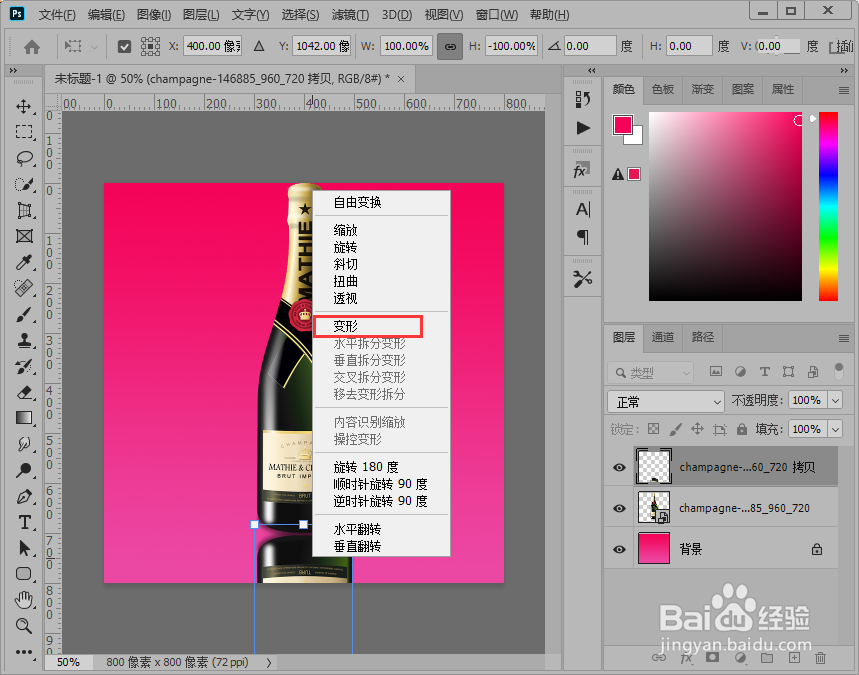The width and height of the screenshot is (859, 675).
Task: Click the zoom level 50% field
Action: click(68, 662)
